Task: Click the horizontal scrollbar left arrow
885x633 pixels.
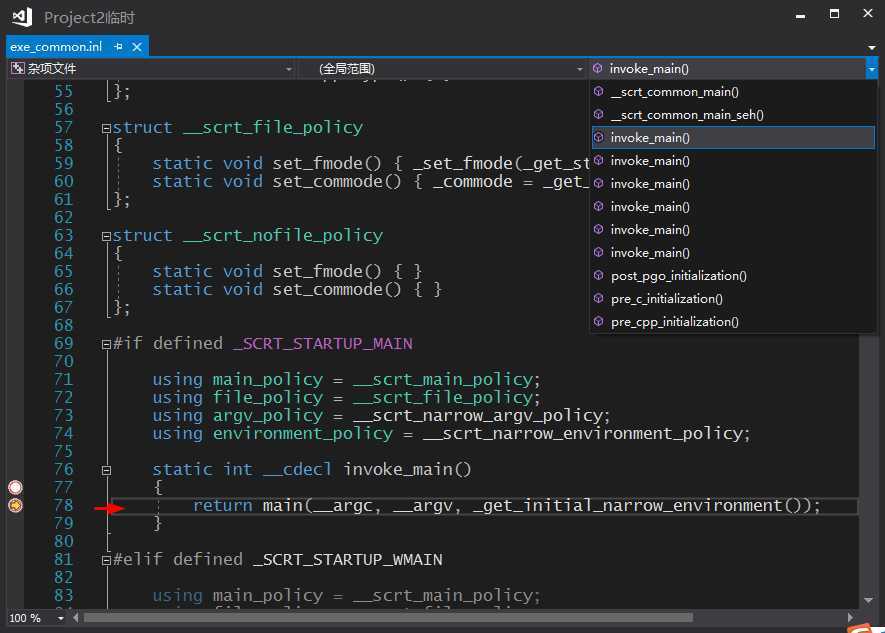Action: coord(76,618)
